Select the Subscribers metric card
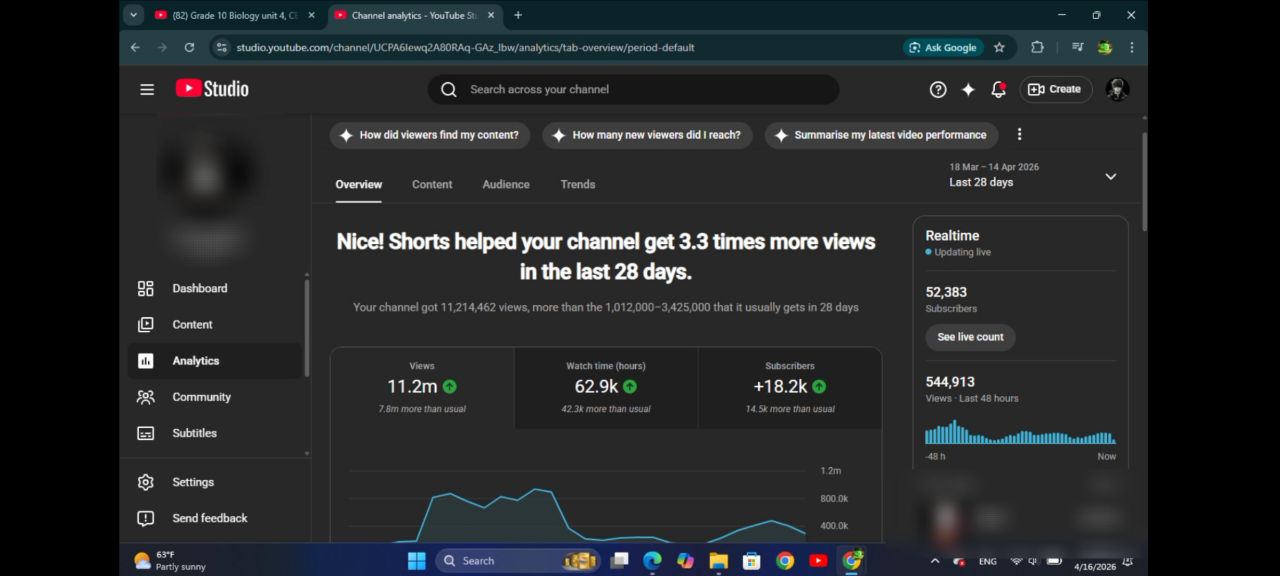1280x576 pixels. pyautogui.click(x=790, y=388)
